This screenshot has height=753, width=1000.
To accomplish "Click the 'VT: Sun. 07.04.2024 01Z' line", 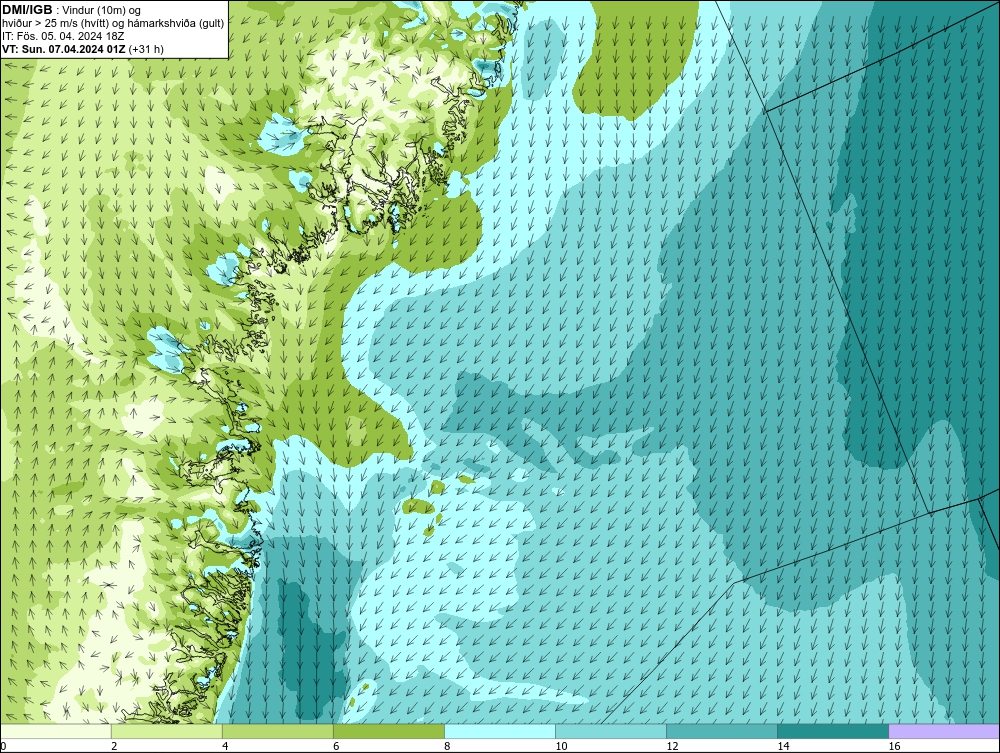I will pos(64,49).
